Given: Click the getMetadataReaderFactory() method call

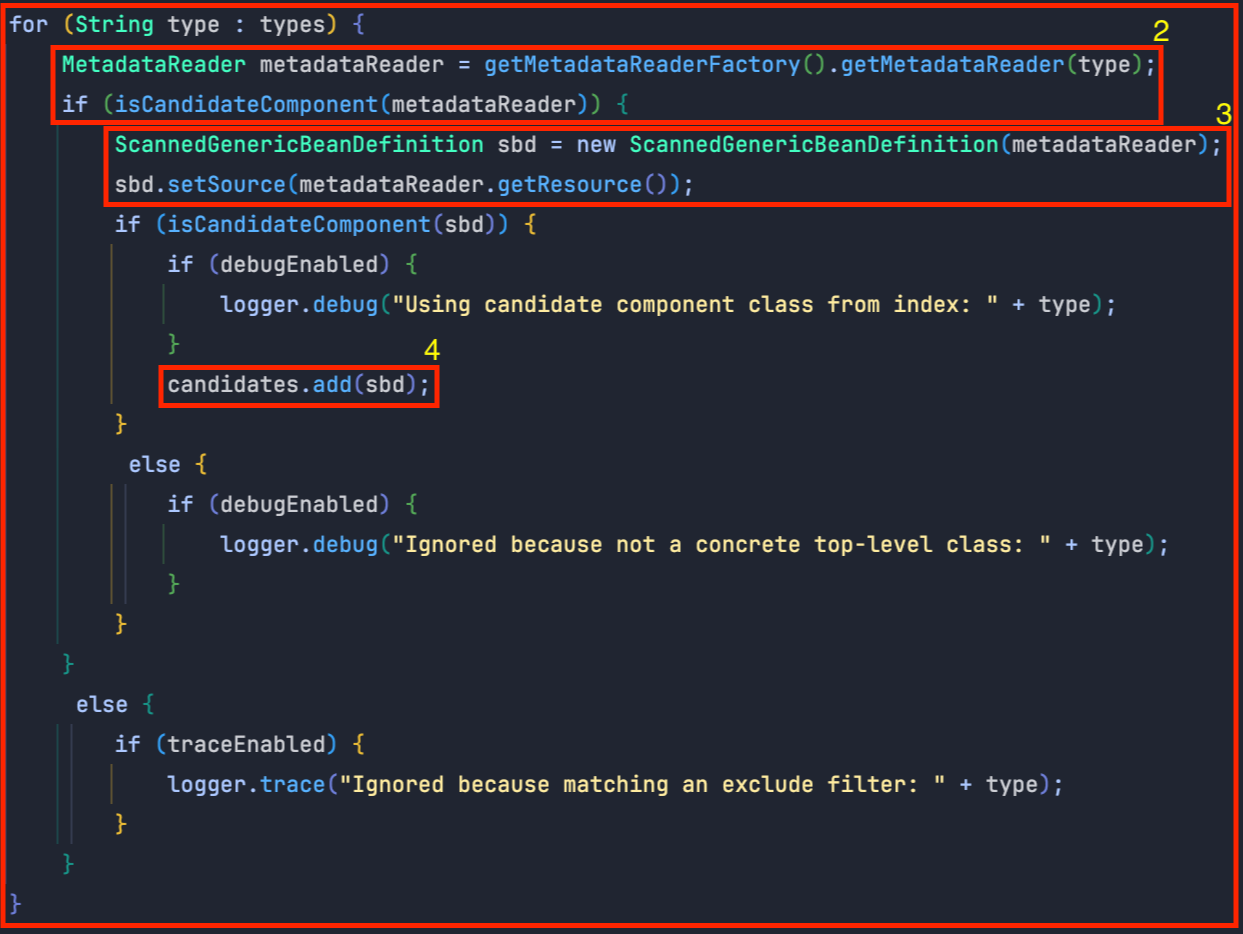Looking at the screenshot, I should point(656,65).
